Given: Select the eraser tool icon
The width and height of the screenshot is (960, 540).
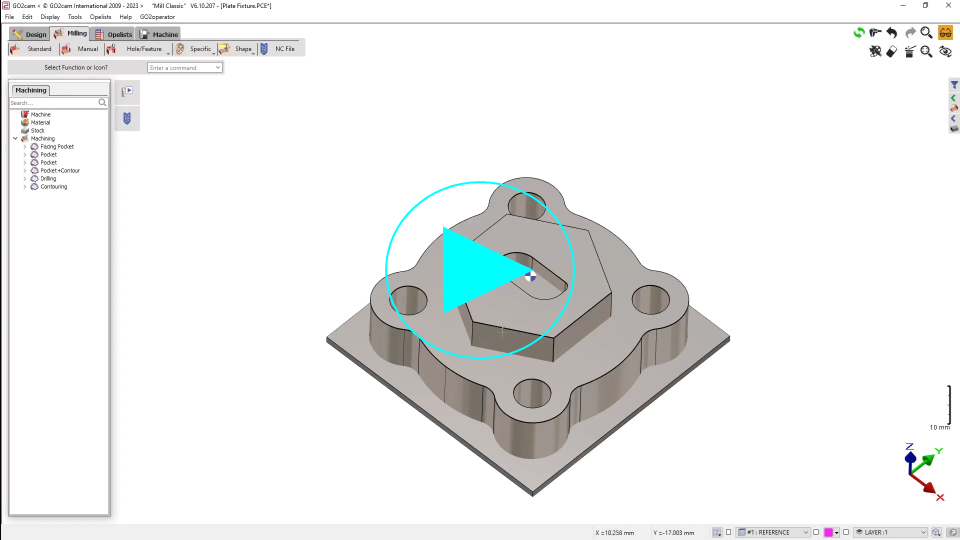Looking at the screenshot, I should pyautogui.click(x=892, y=52).
